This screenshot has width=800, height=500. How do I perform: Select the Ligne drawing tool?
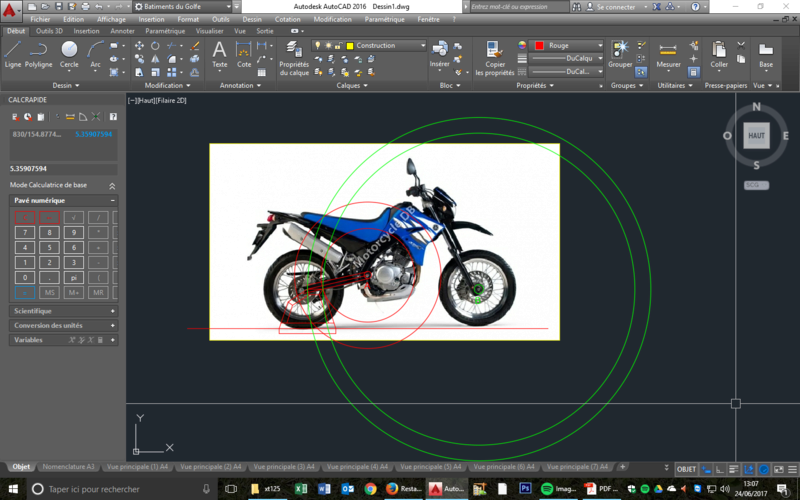click(13, 54)
